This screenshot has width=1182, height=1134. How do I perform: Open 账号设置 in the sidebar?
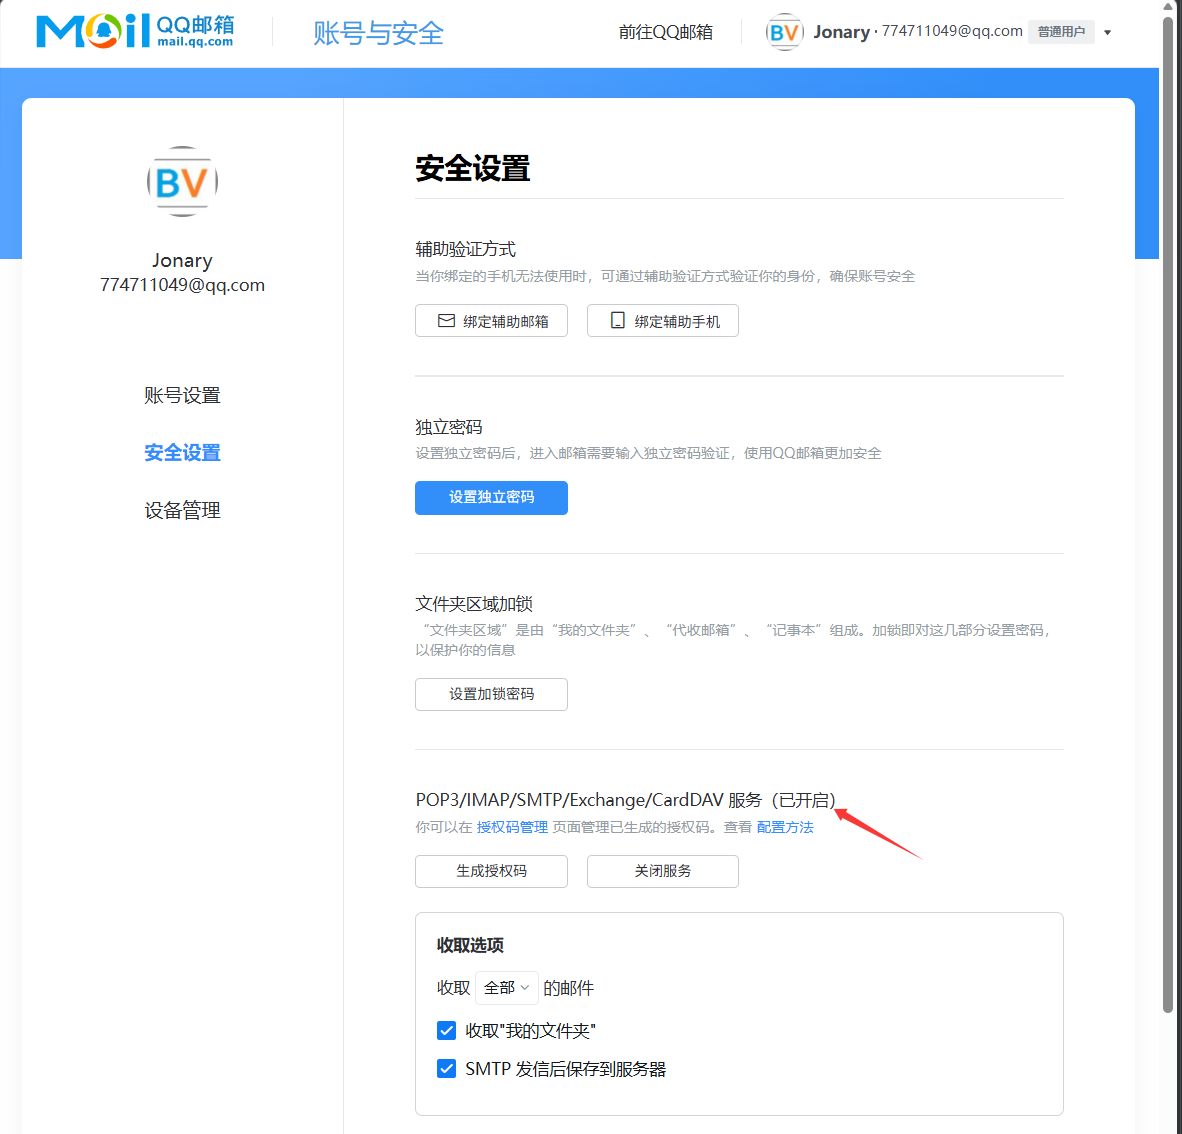pyautogui.click(x=182, y=395)
